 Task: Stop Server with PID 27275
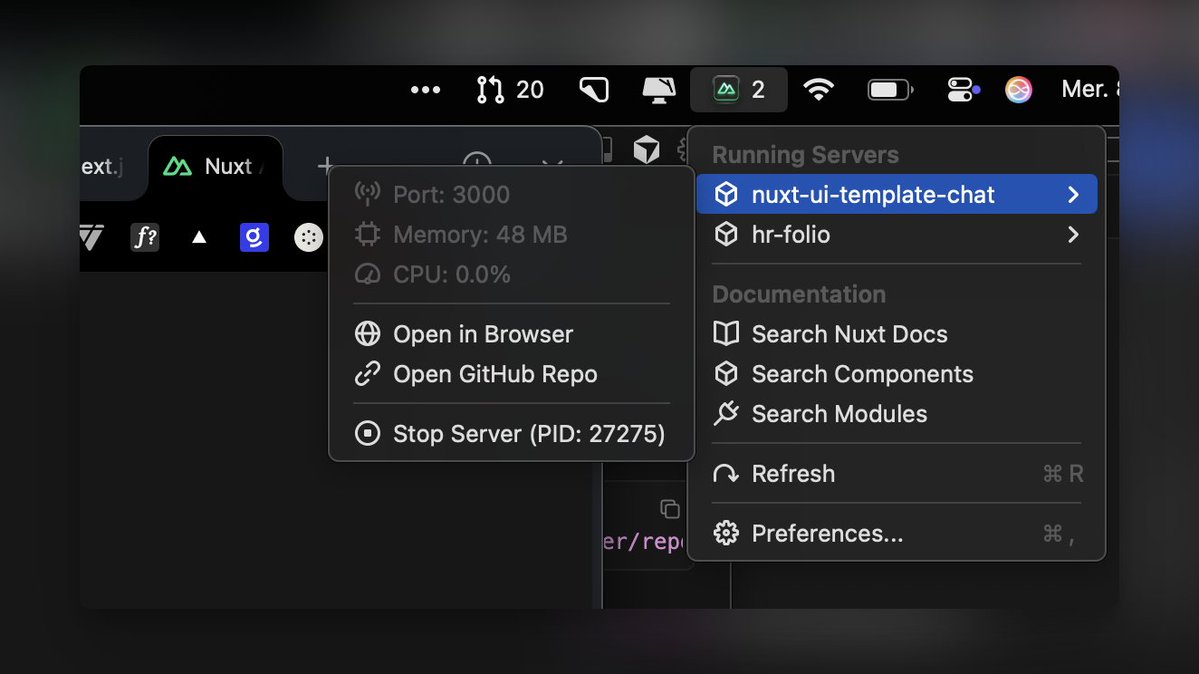tap(511, 433)
